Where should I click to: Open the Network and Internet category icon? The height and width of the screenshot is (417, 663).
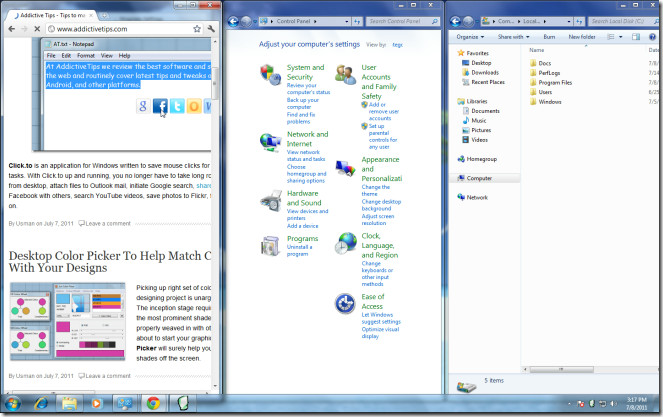point(271,142)
